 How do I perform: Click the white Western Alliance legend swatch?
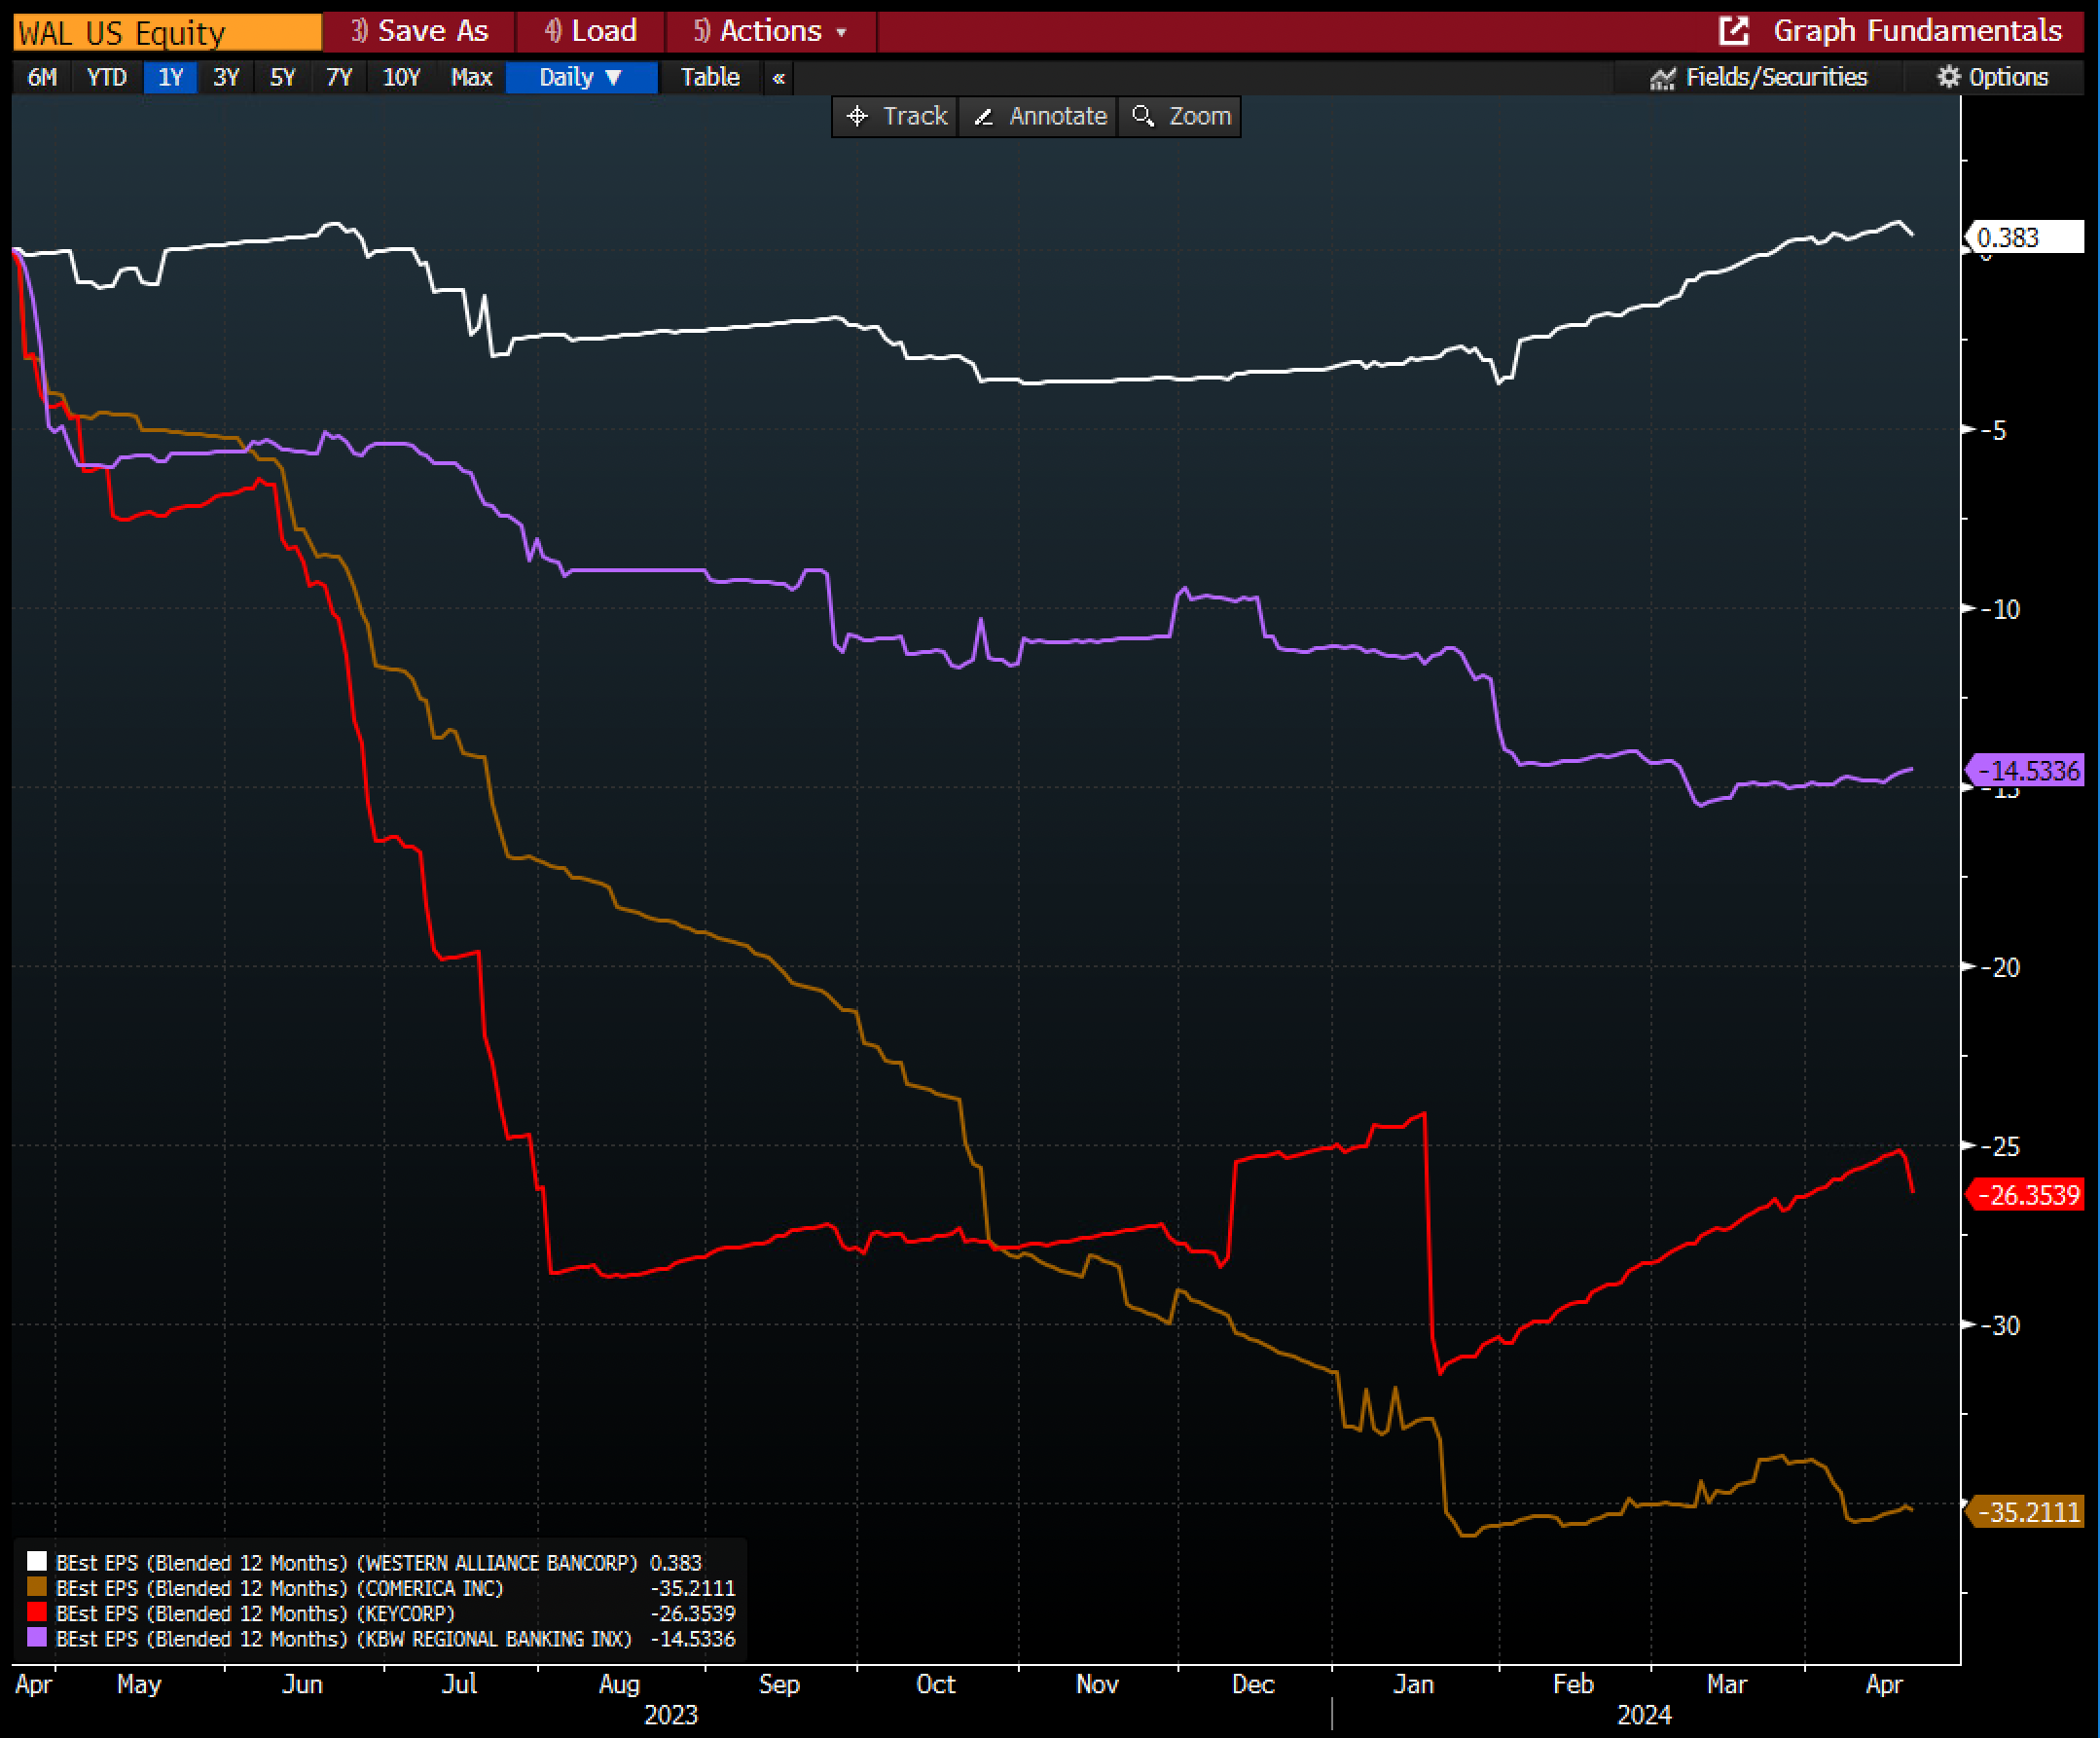point(37,1562)
